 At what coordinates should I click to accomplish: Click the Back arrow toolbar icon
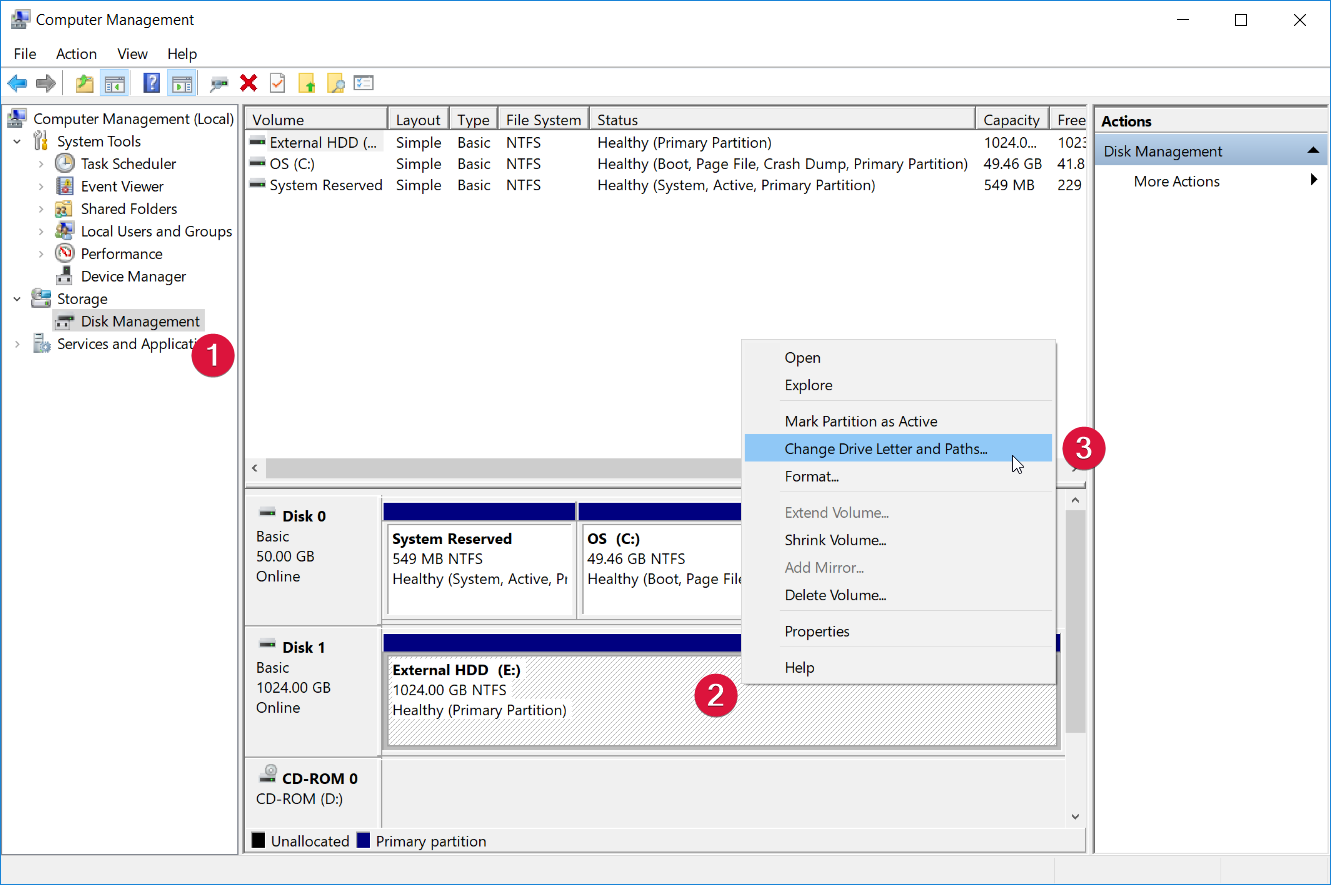click(17, 84)
